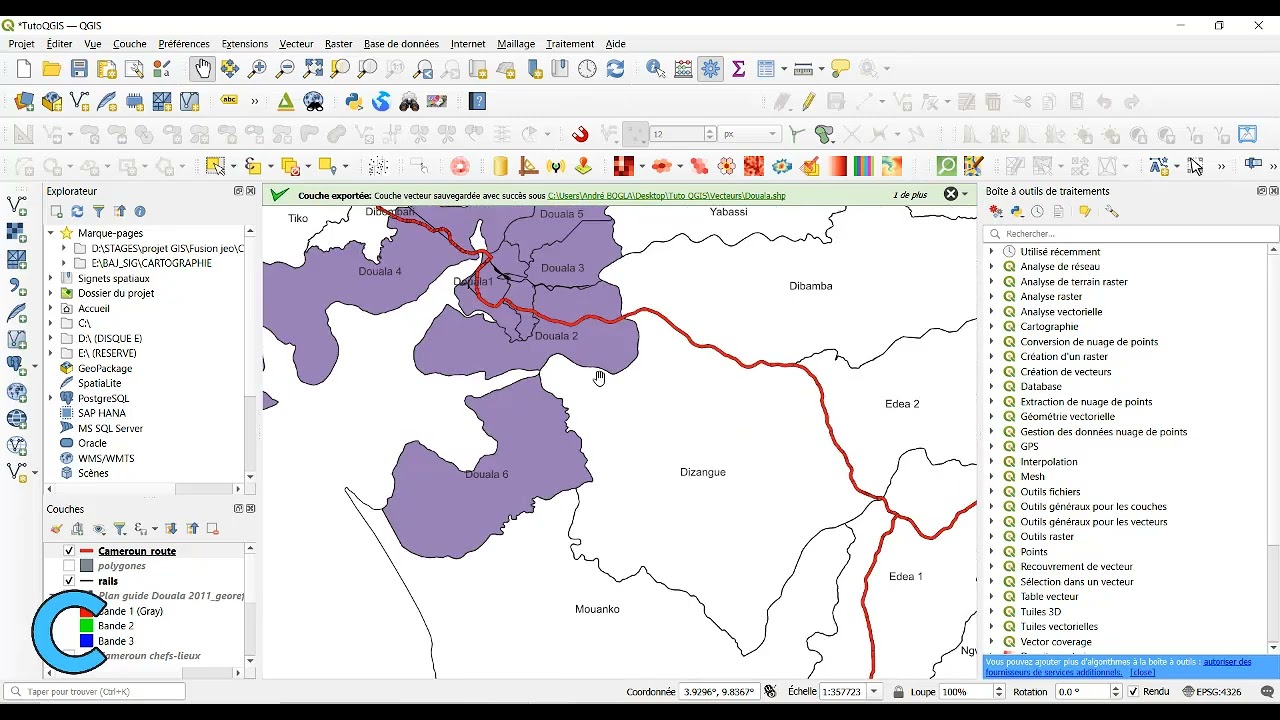The image size is (1280, 720).
Task: Click the [close] link in toolbox notice
Action: (1142, 672)
